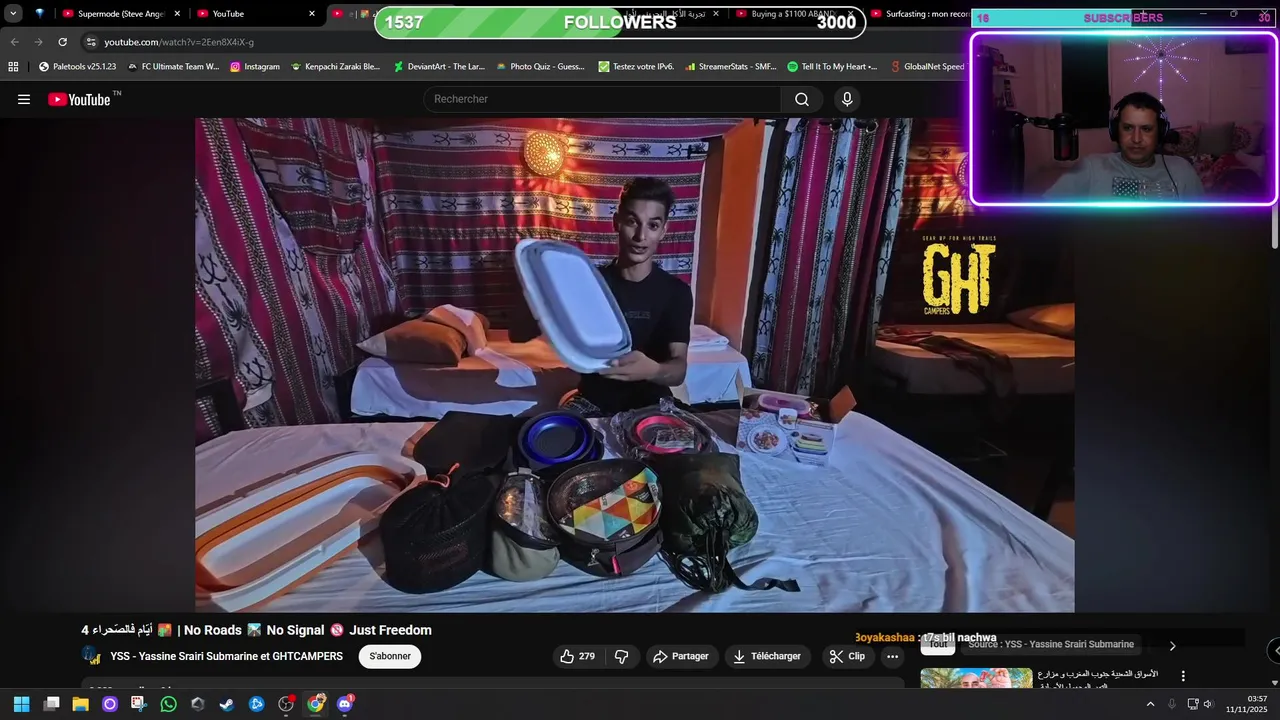Open the Instagram bookmark
1280x720 pixels.
tap(255, 67)
